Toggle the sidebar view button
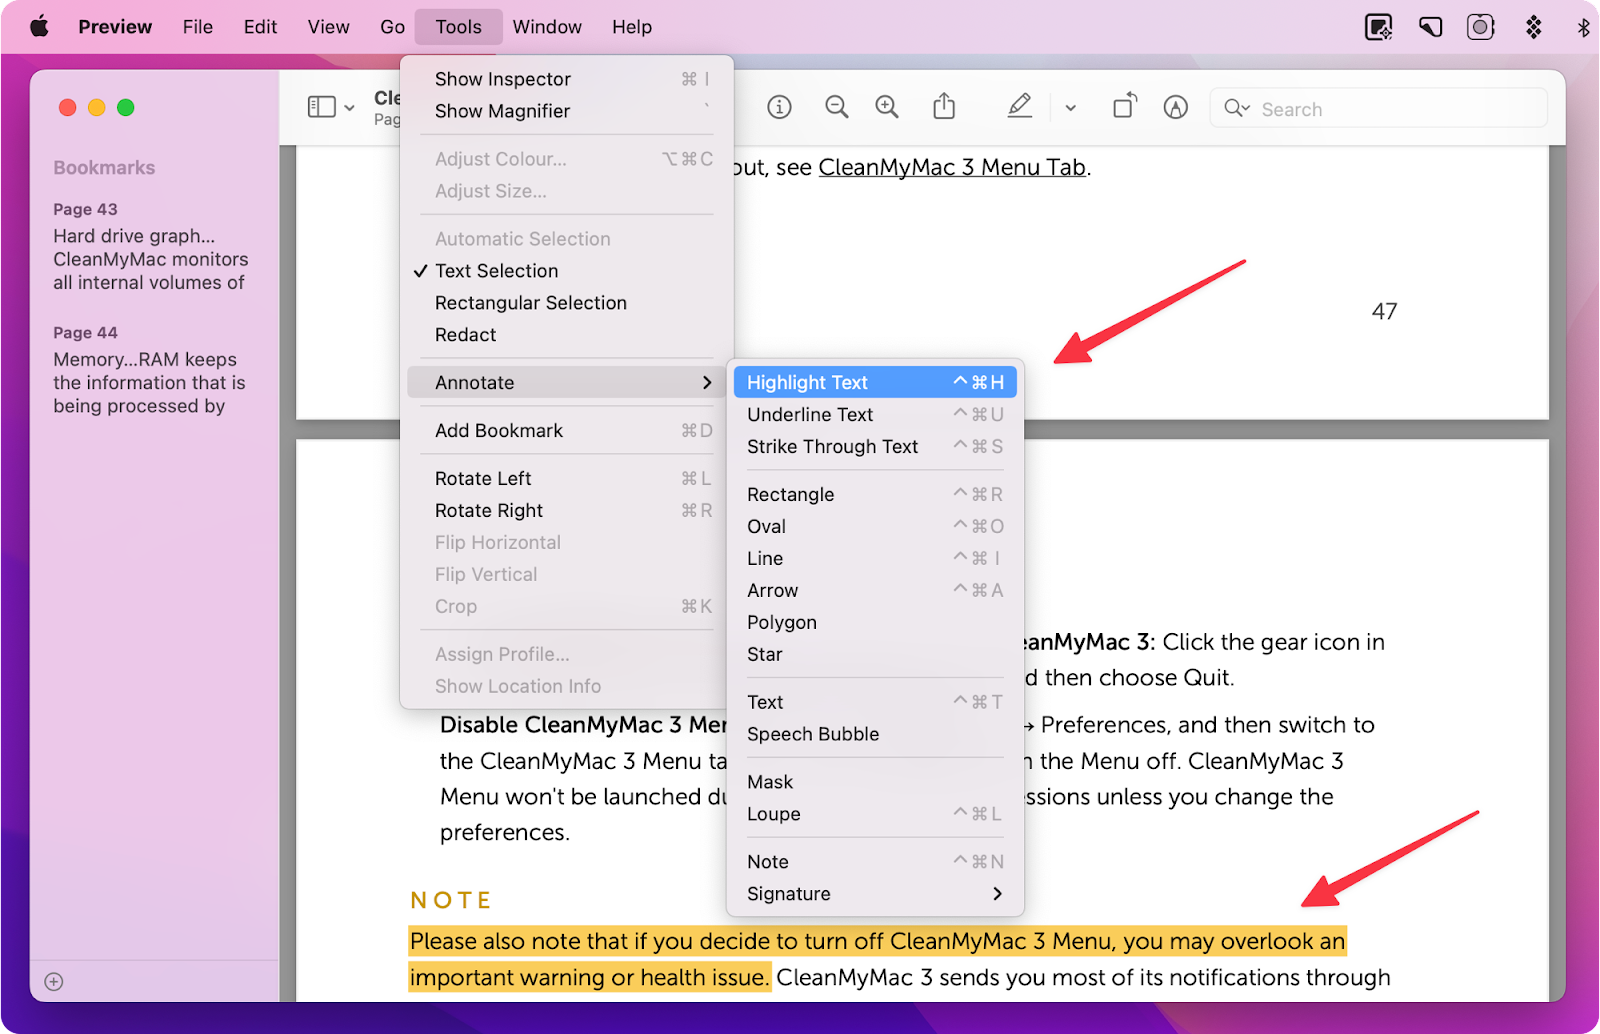This screenshot has width=1600, height=1034. (x=322, y=107)
